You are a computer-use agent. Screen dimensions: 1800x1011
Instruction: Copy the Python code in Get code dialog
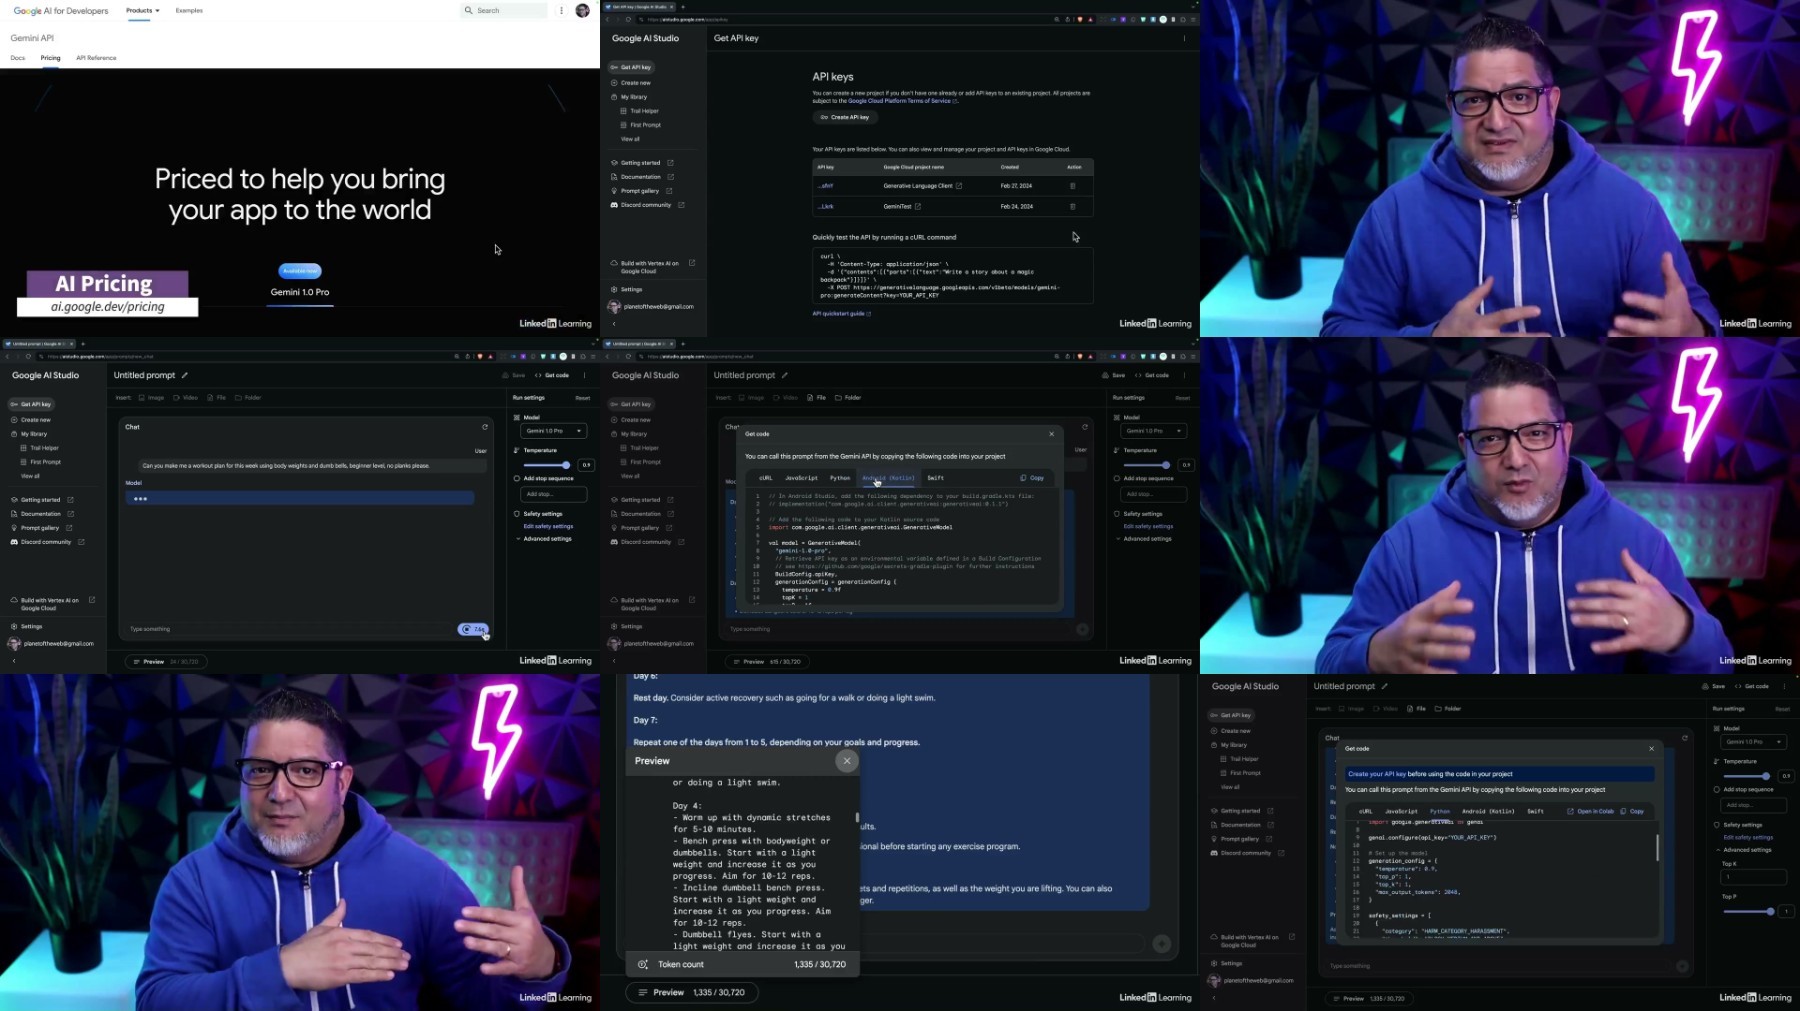tap(1632, 811)
